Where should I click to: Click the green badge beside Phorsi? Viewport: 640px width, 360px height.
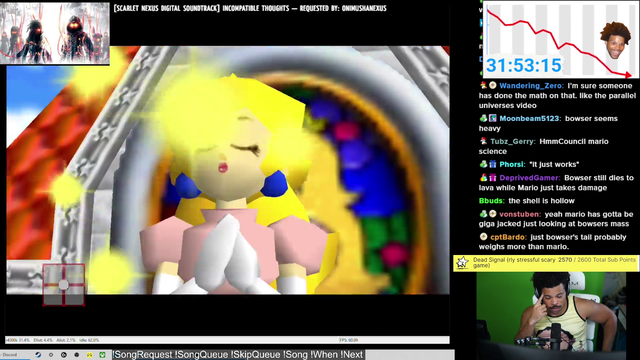[484, 164]
